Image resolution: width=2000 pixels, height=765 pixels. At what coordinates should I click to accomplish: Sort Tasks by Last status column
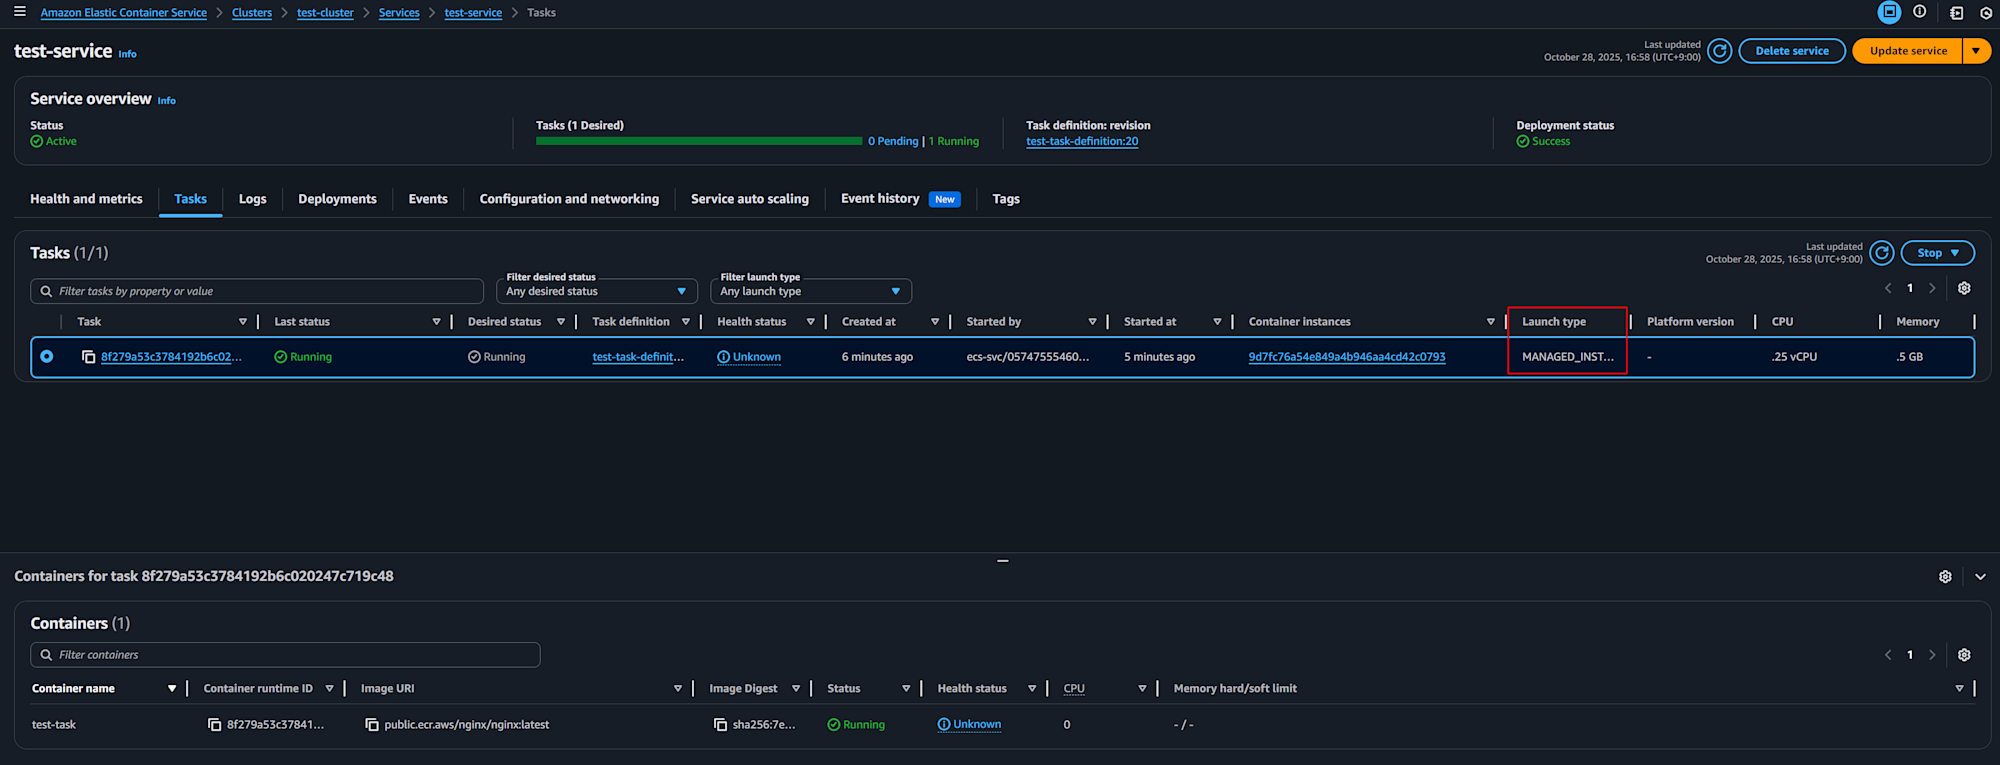pos(436,322)
